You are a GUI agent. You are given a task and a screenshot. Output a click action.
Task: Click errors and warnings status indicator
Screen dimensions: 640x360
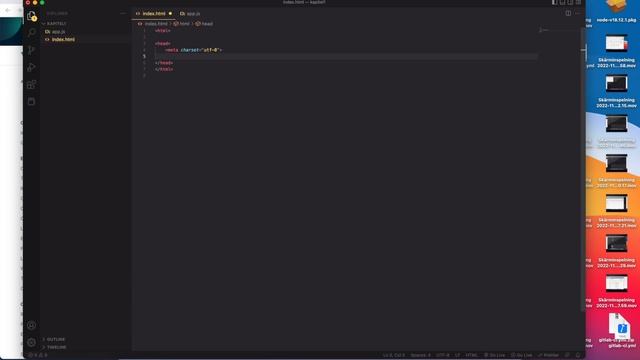click(38, 355)
